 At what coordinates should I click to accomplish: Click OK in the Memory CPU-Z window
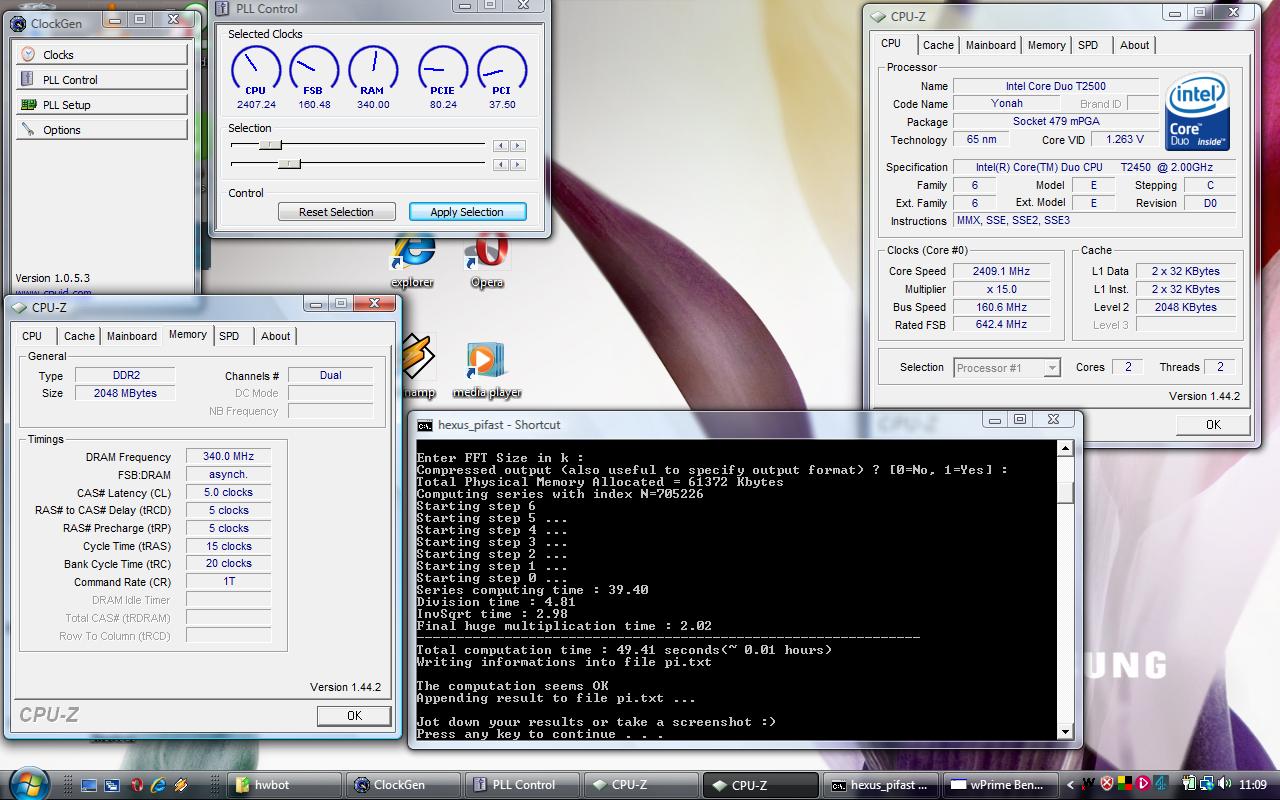[x=354, y=716]
